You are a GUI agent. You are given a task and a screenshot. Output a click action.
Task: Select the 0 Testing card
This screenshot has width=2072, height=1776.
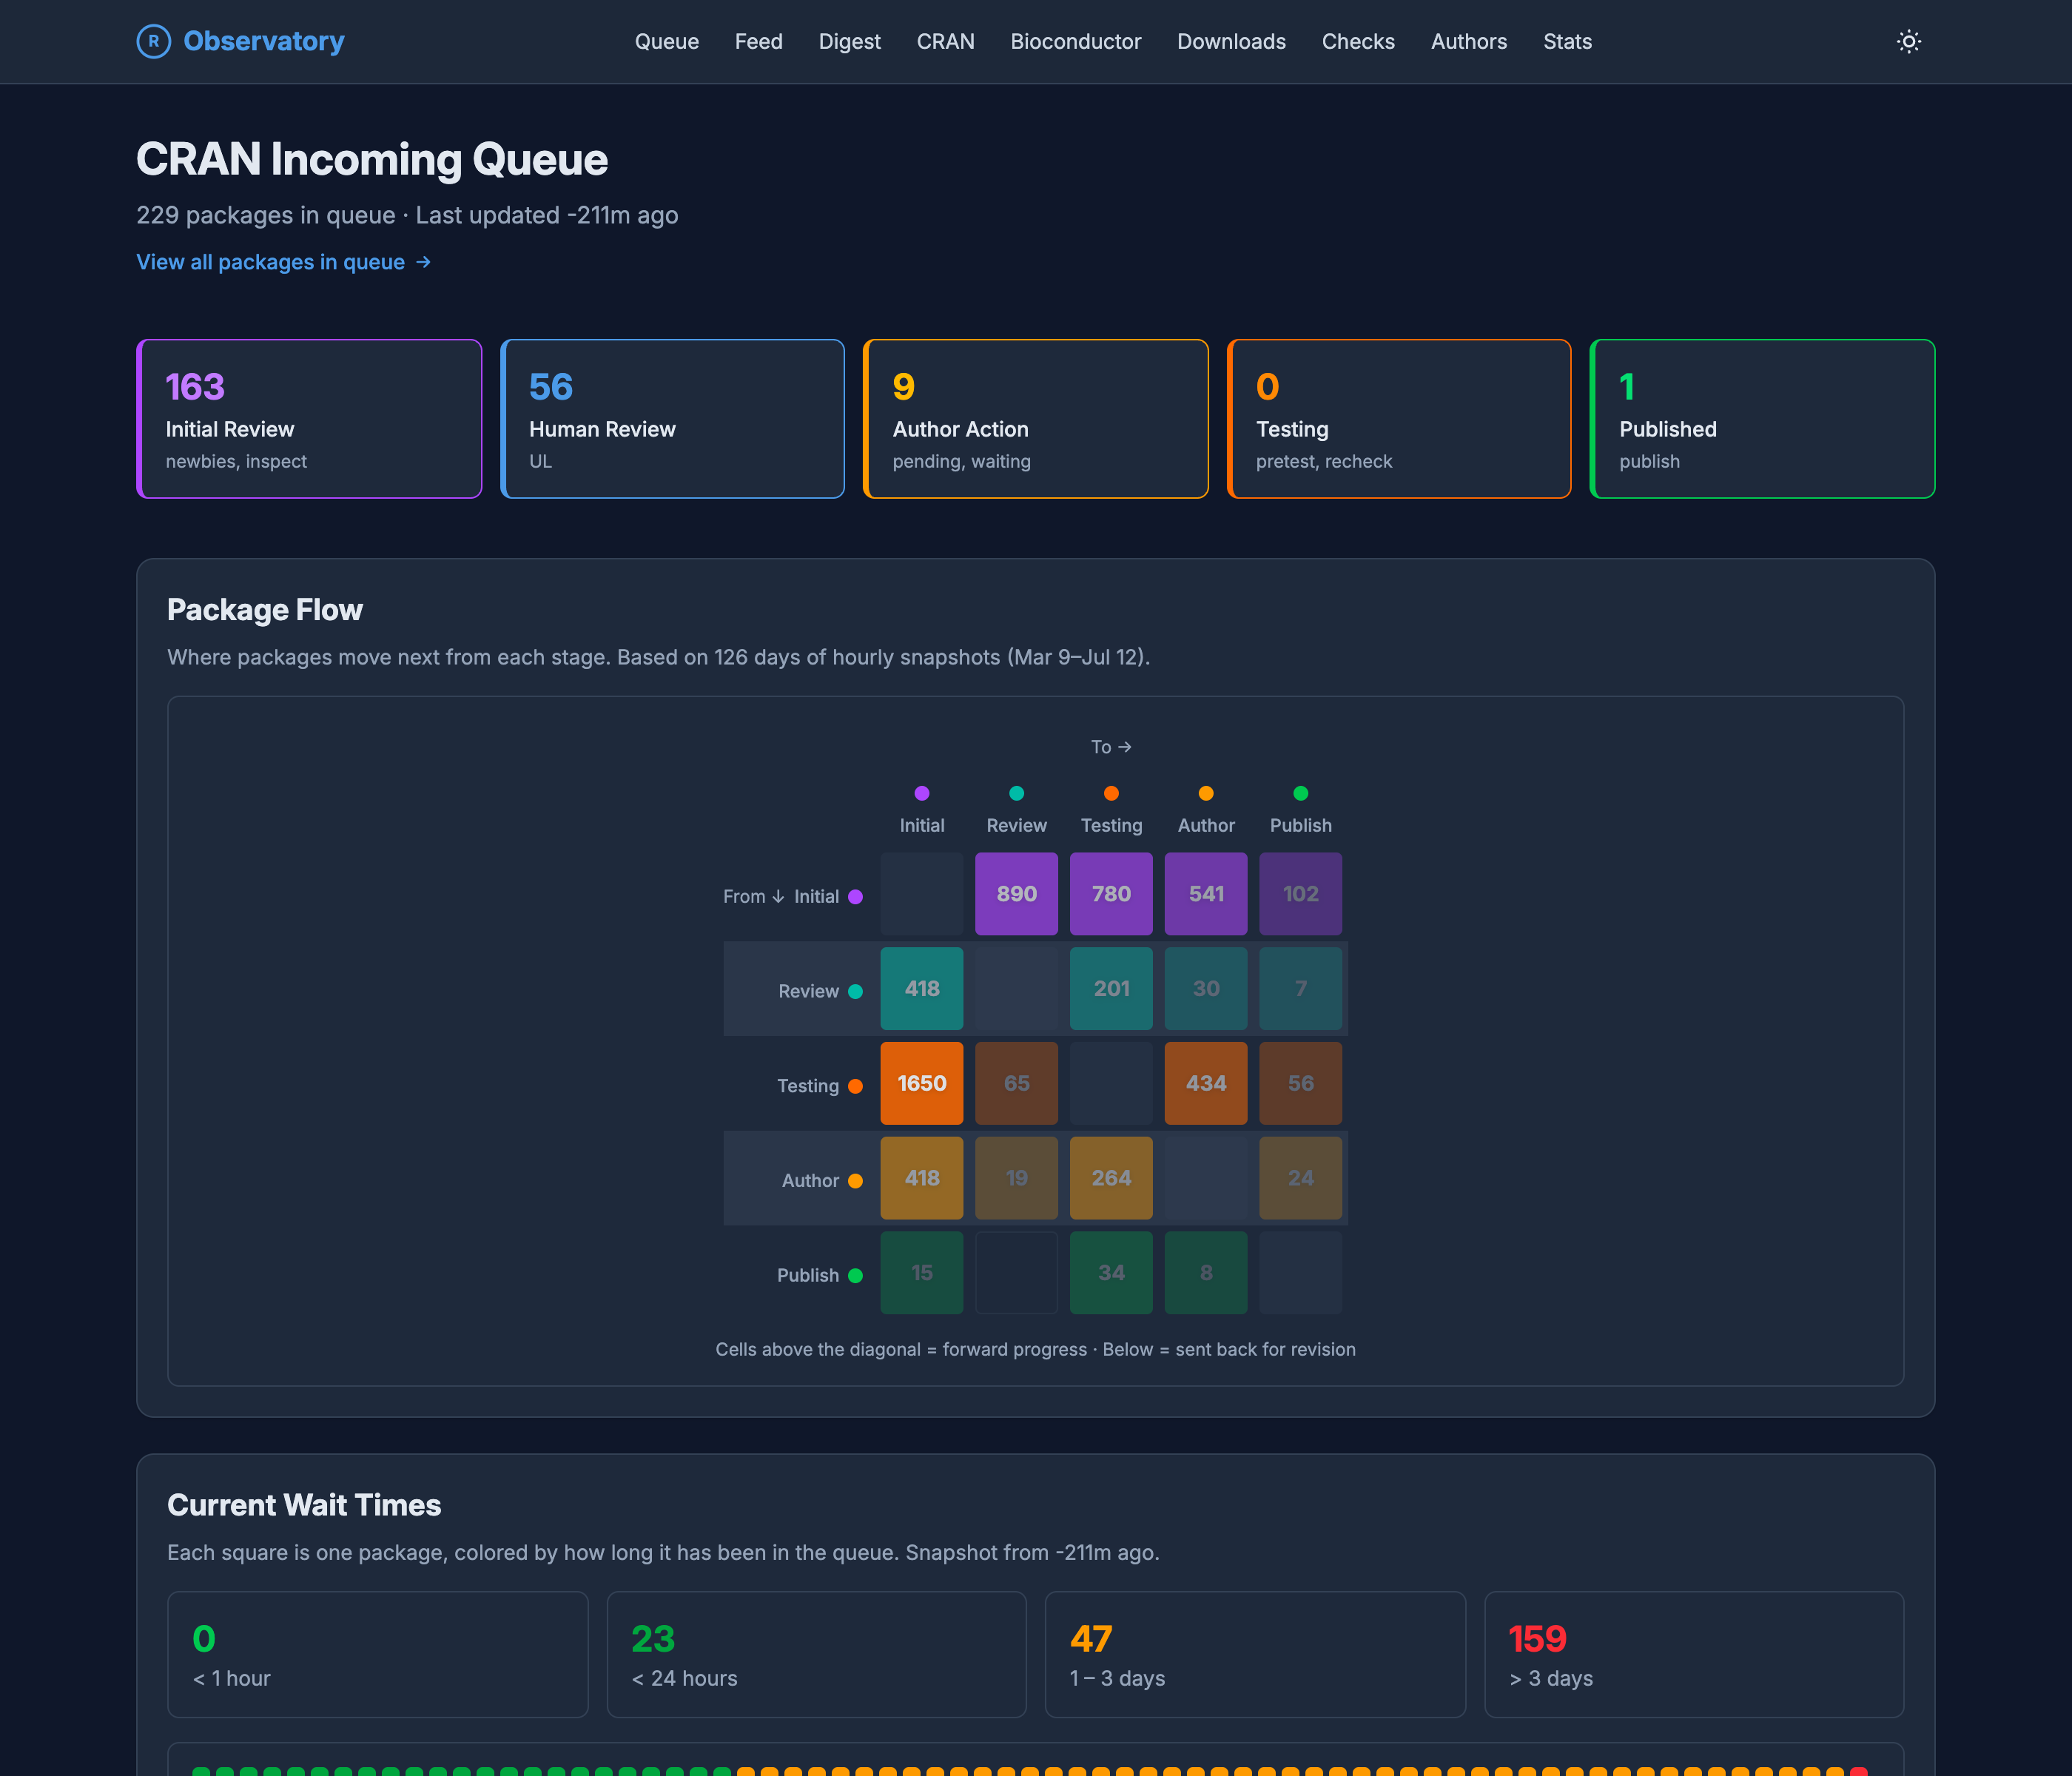pos(1399,418)
